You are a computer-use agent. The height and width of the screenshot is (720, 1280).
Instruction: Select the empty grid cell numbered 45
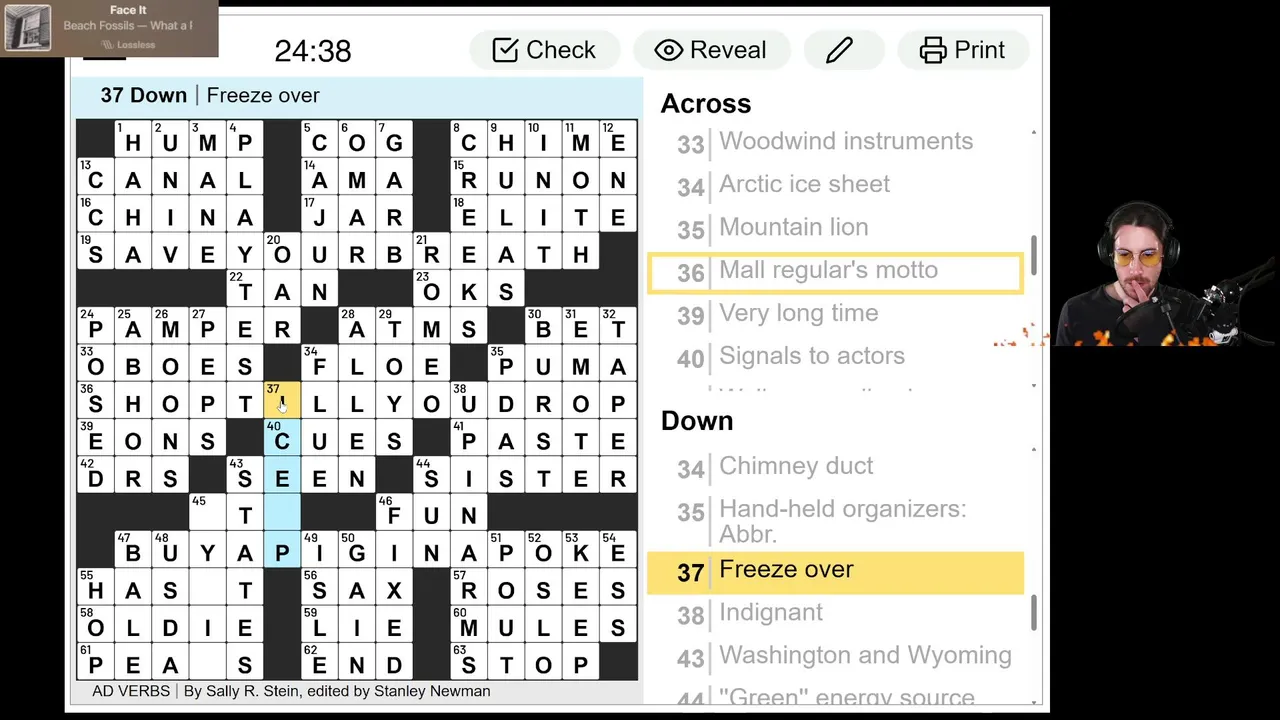click(207, 514)
